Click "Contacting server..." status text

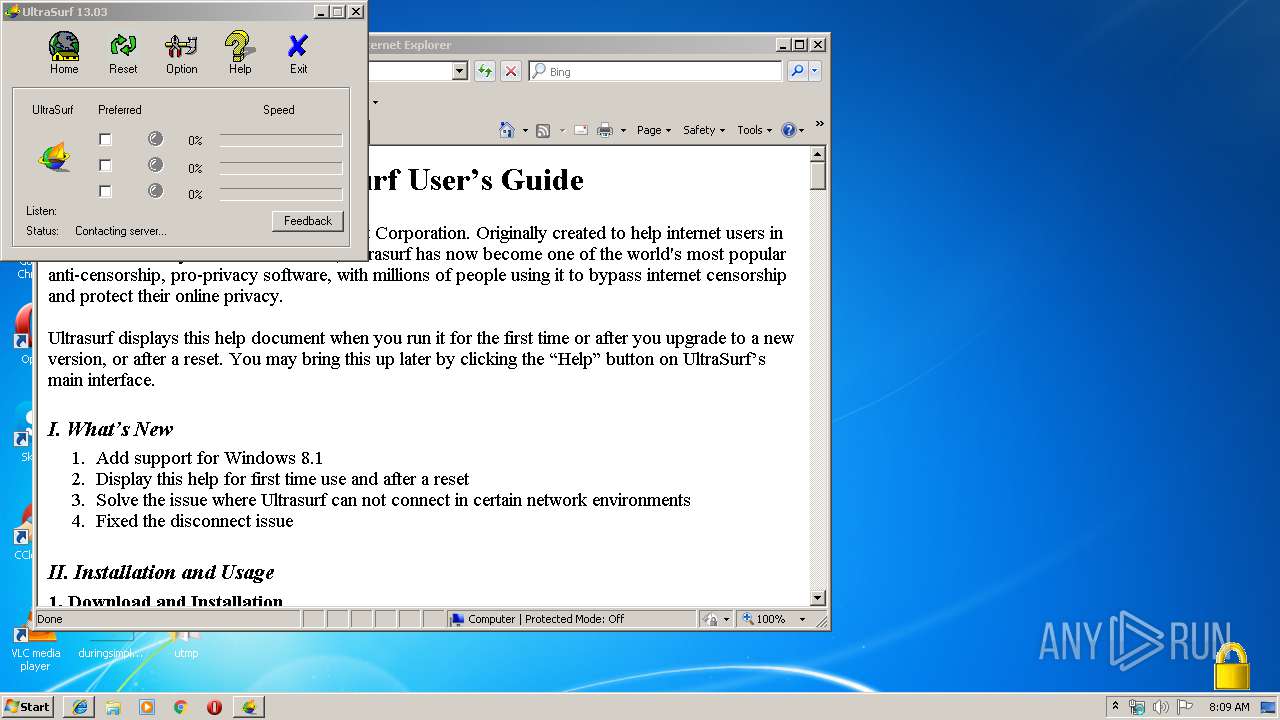[120, 231]
